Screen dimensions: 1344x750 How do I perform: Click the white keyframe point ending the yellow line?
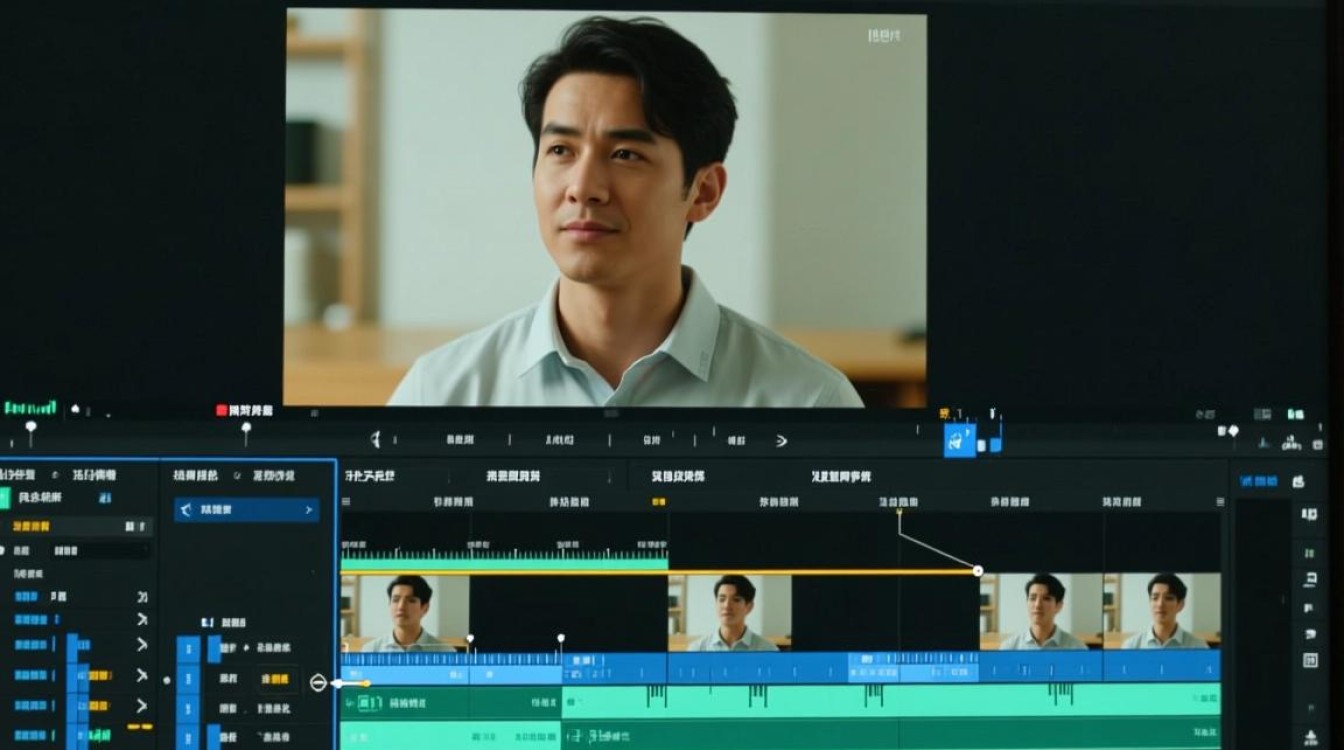click(978, 571)
